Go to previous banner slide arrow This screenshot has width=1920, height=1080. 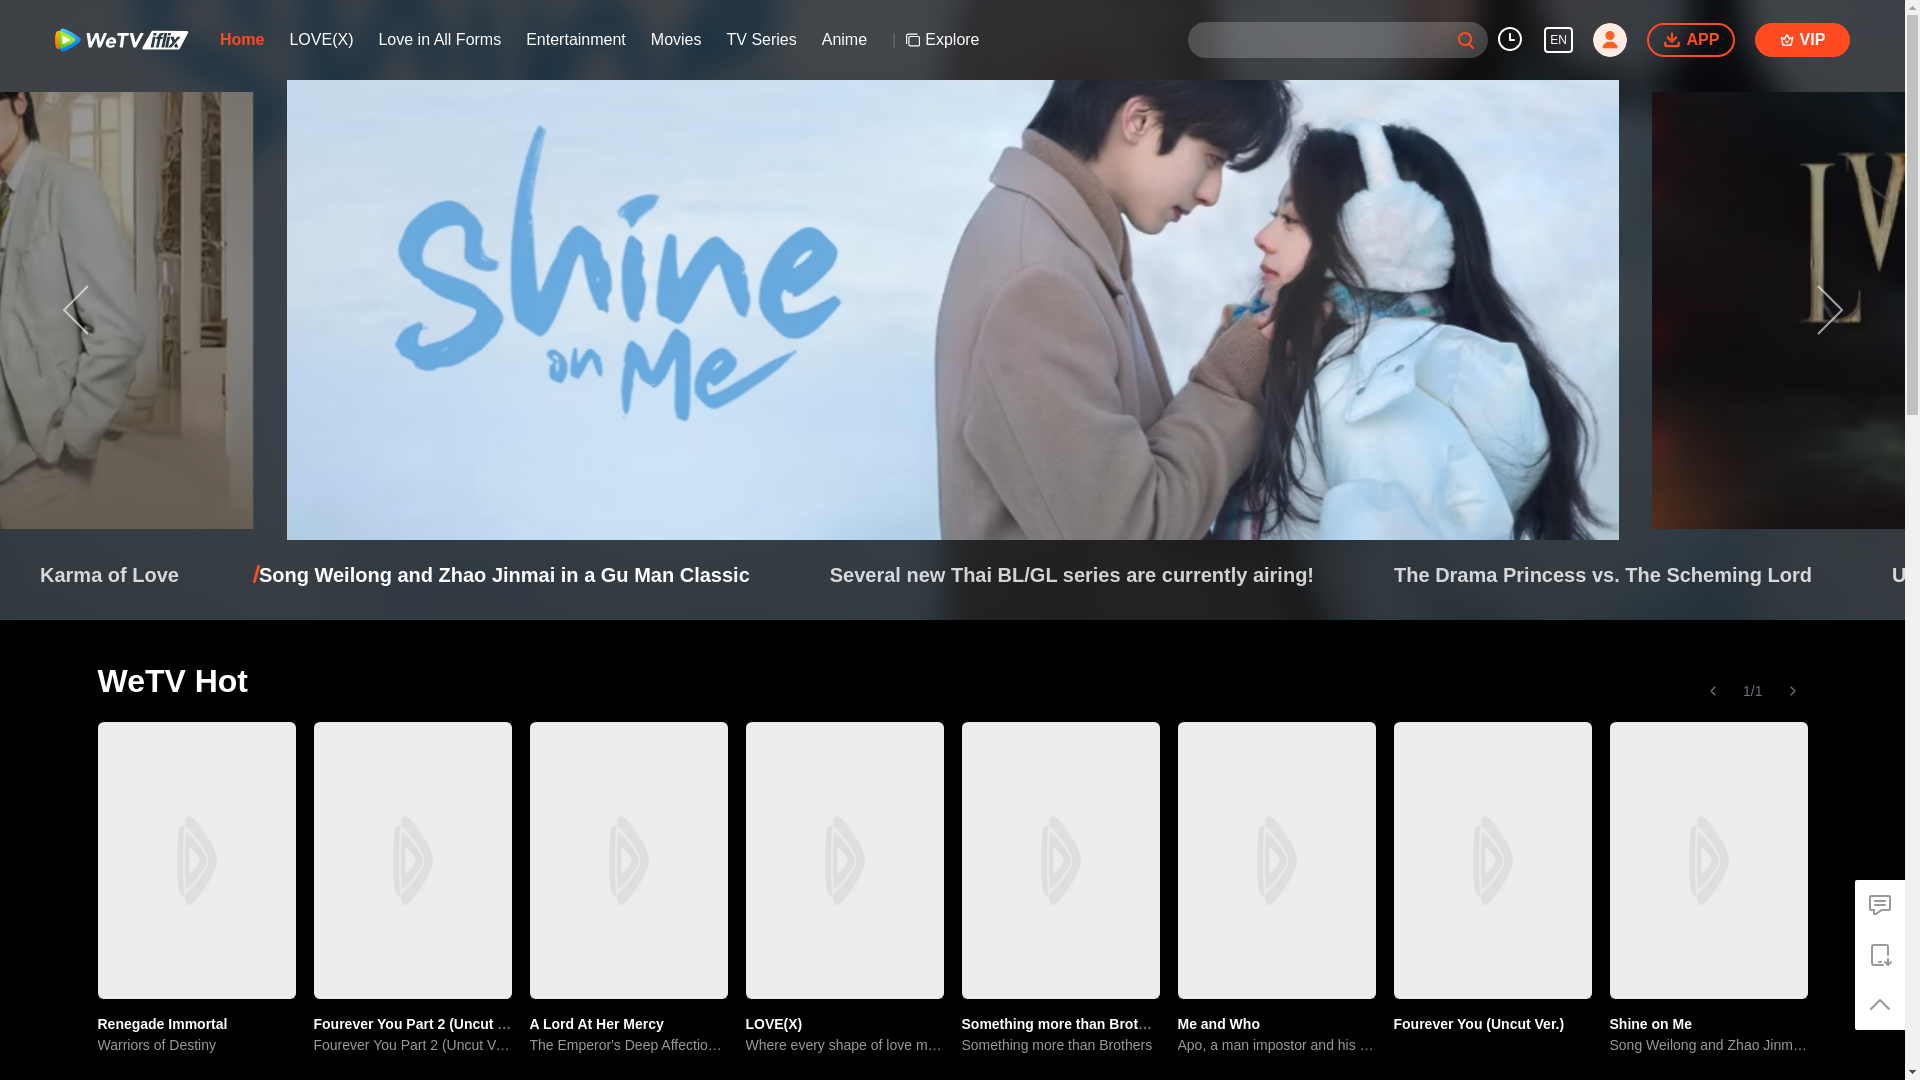pos(76,310)
